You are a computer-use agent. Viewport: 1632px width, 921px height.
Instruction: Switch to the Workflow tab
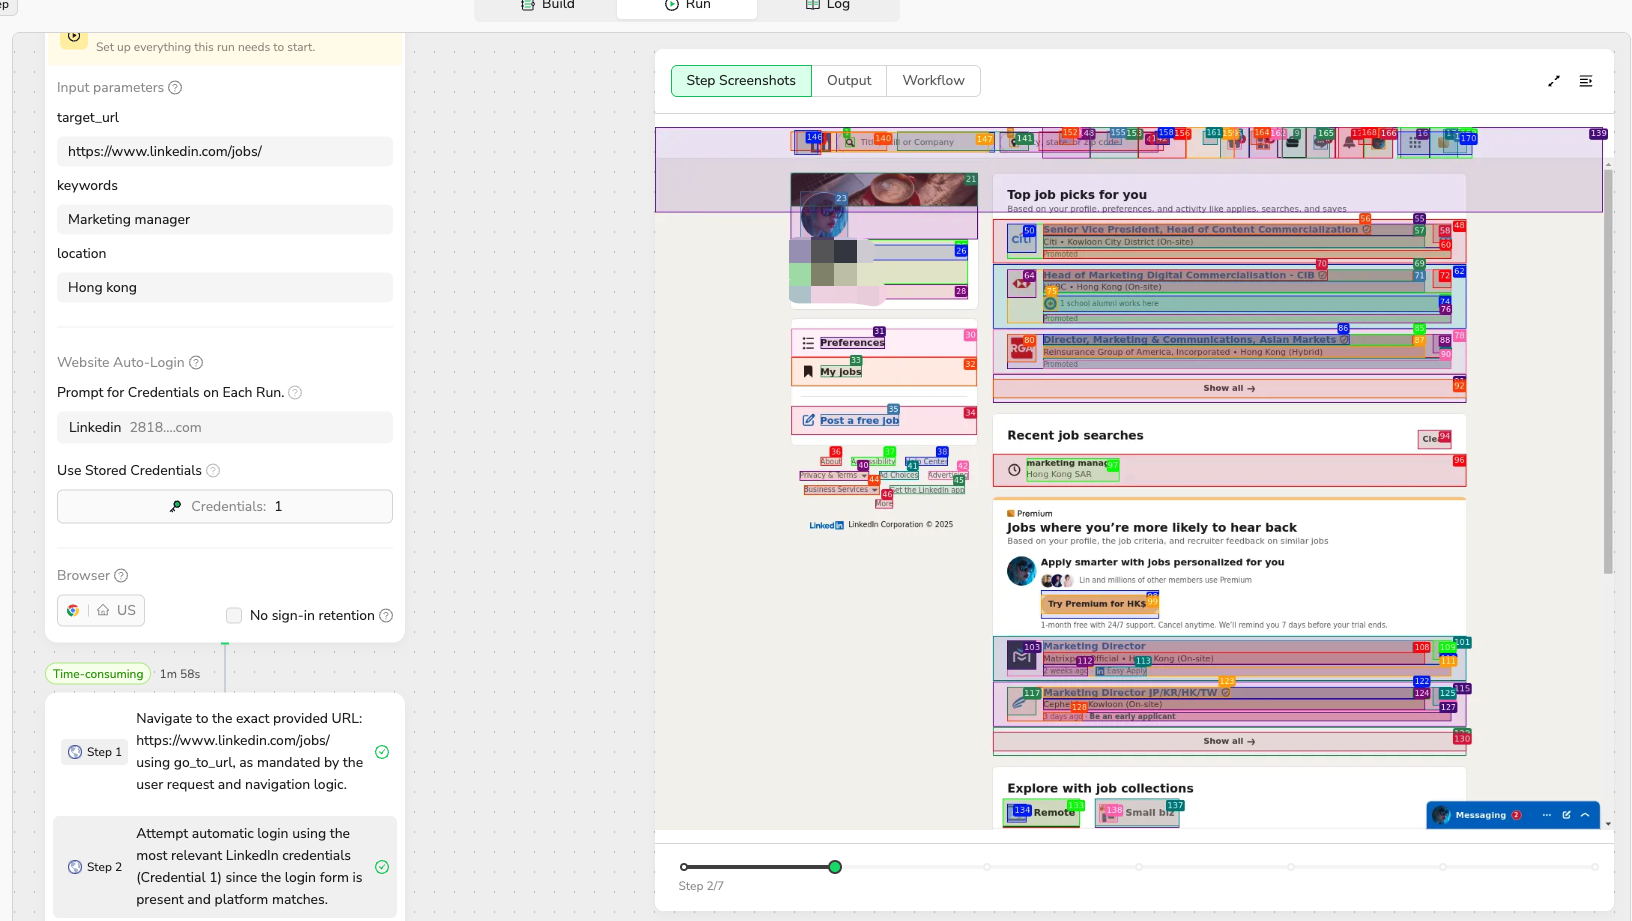point(933,81)
